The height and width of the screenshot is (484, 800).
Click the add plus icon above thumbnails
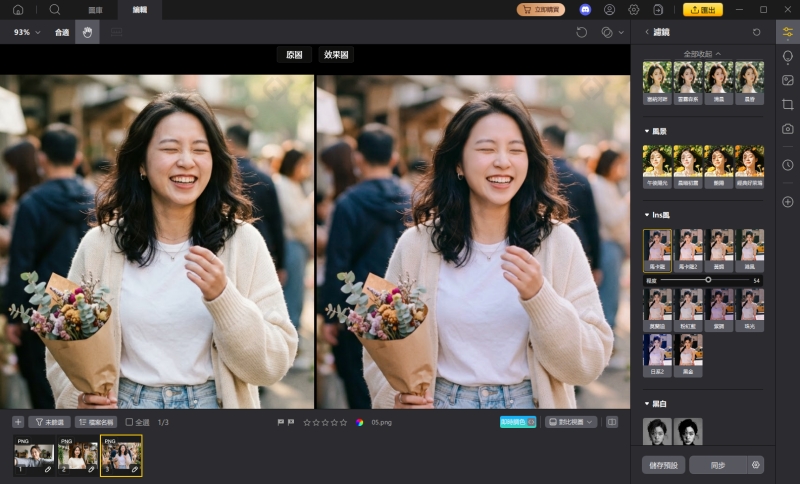[x=17, y=422]
